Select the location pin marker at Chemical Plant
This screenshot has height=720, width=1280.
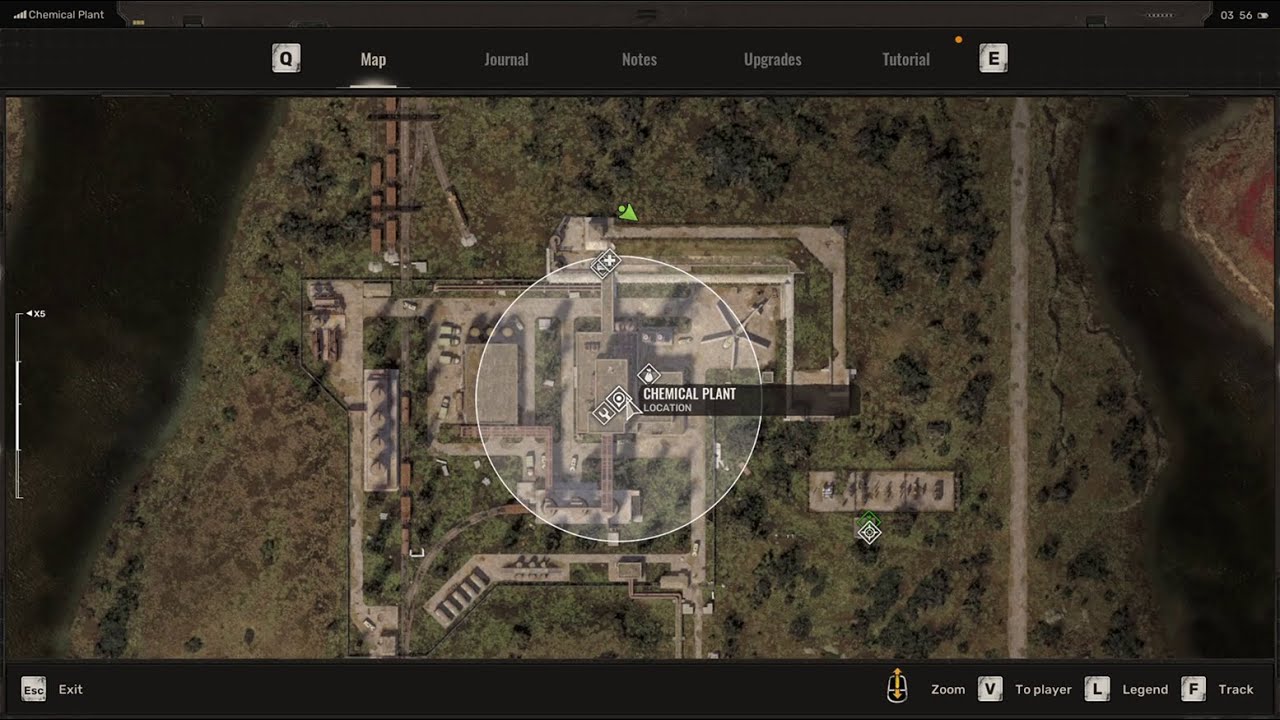point(619,401)
